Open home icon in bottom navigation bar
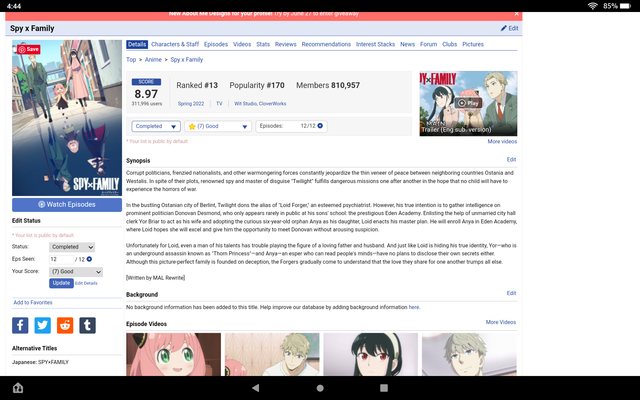Image resolution: width=640 pixels, height=400 pixels. pos(18,388)
